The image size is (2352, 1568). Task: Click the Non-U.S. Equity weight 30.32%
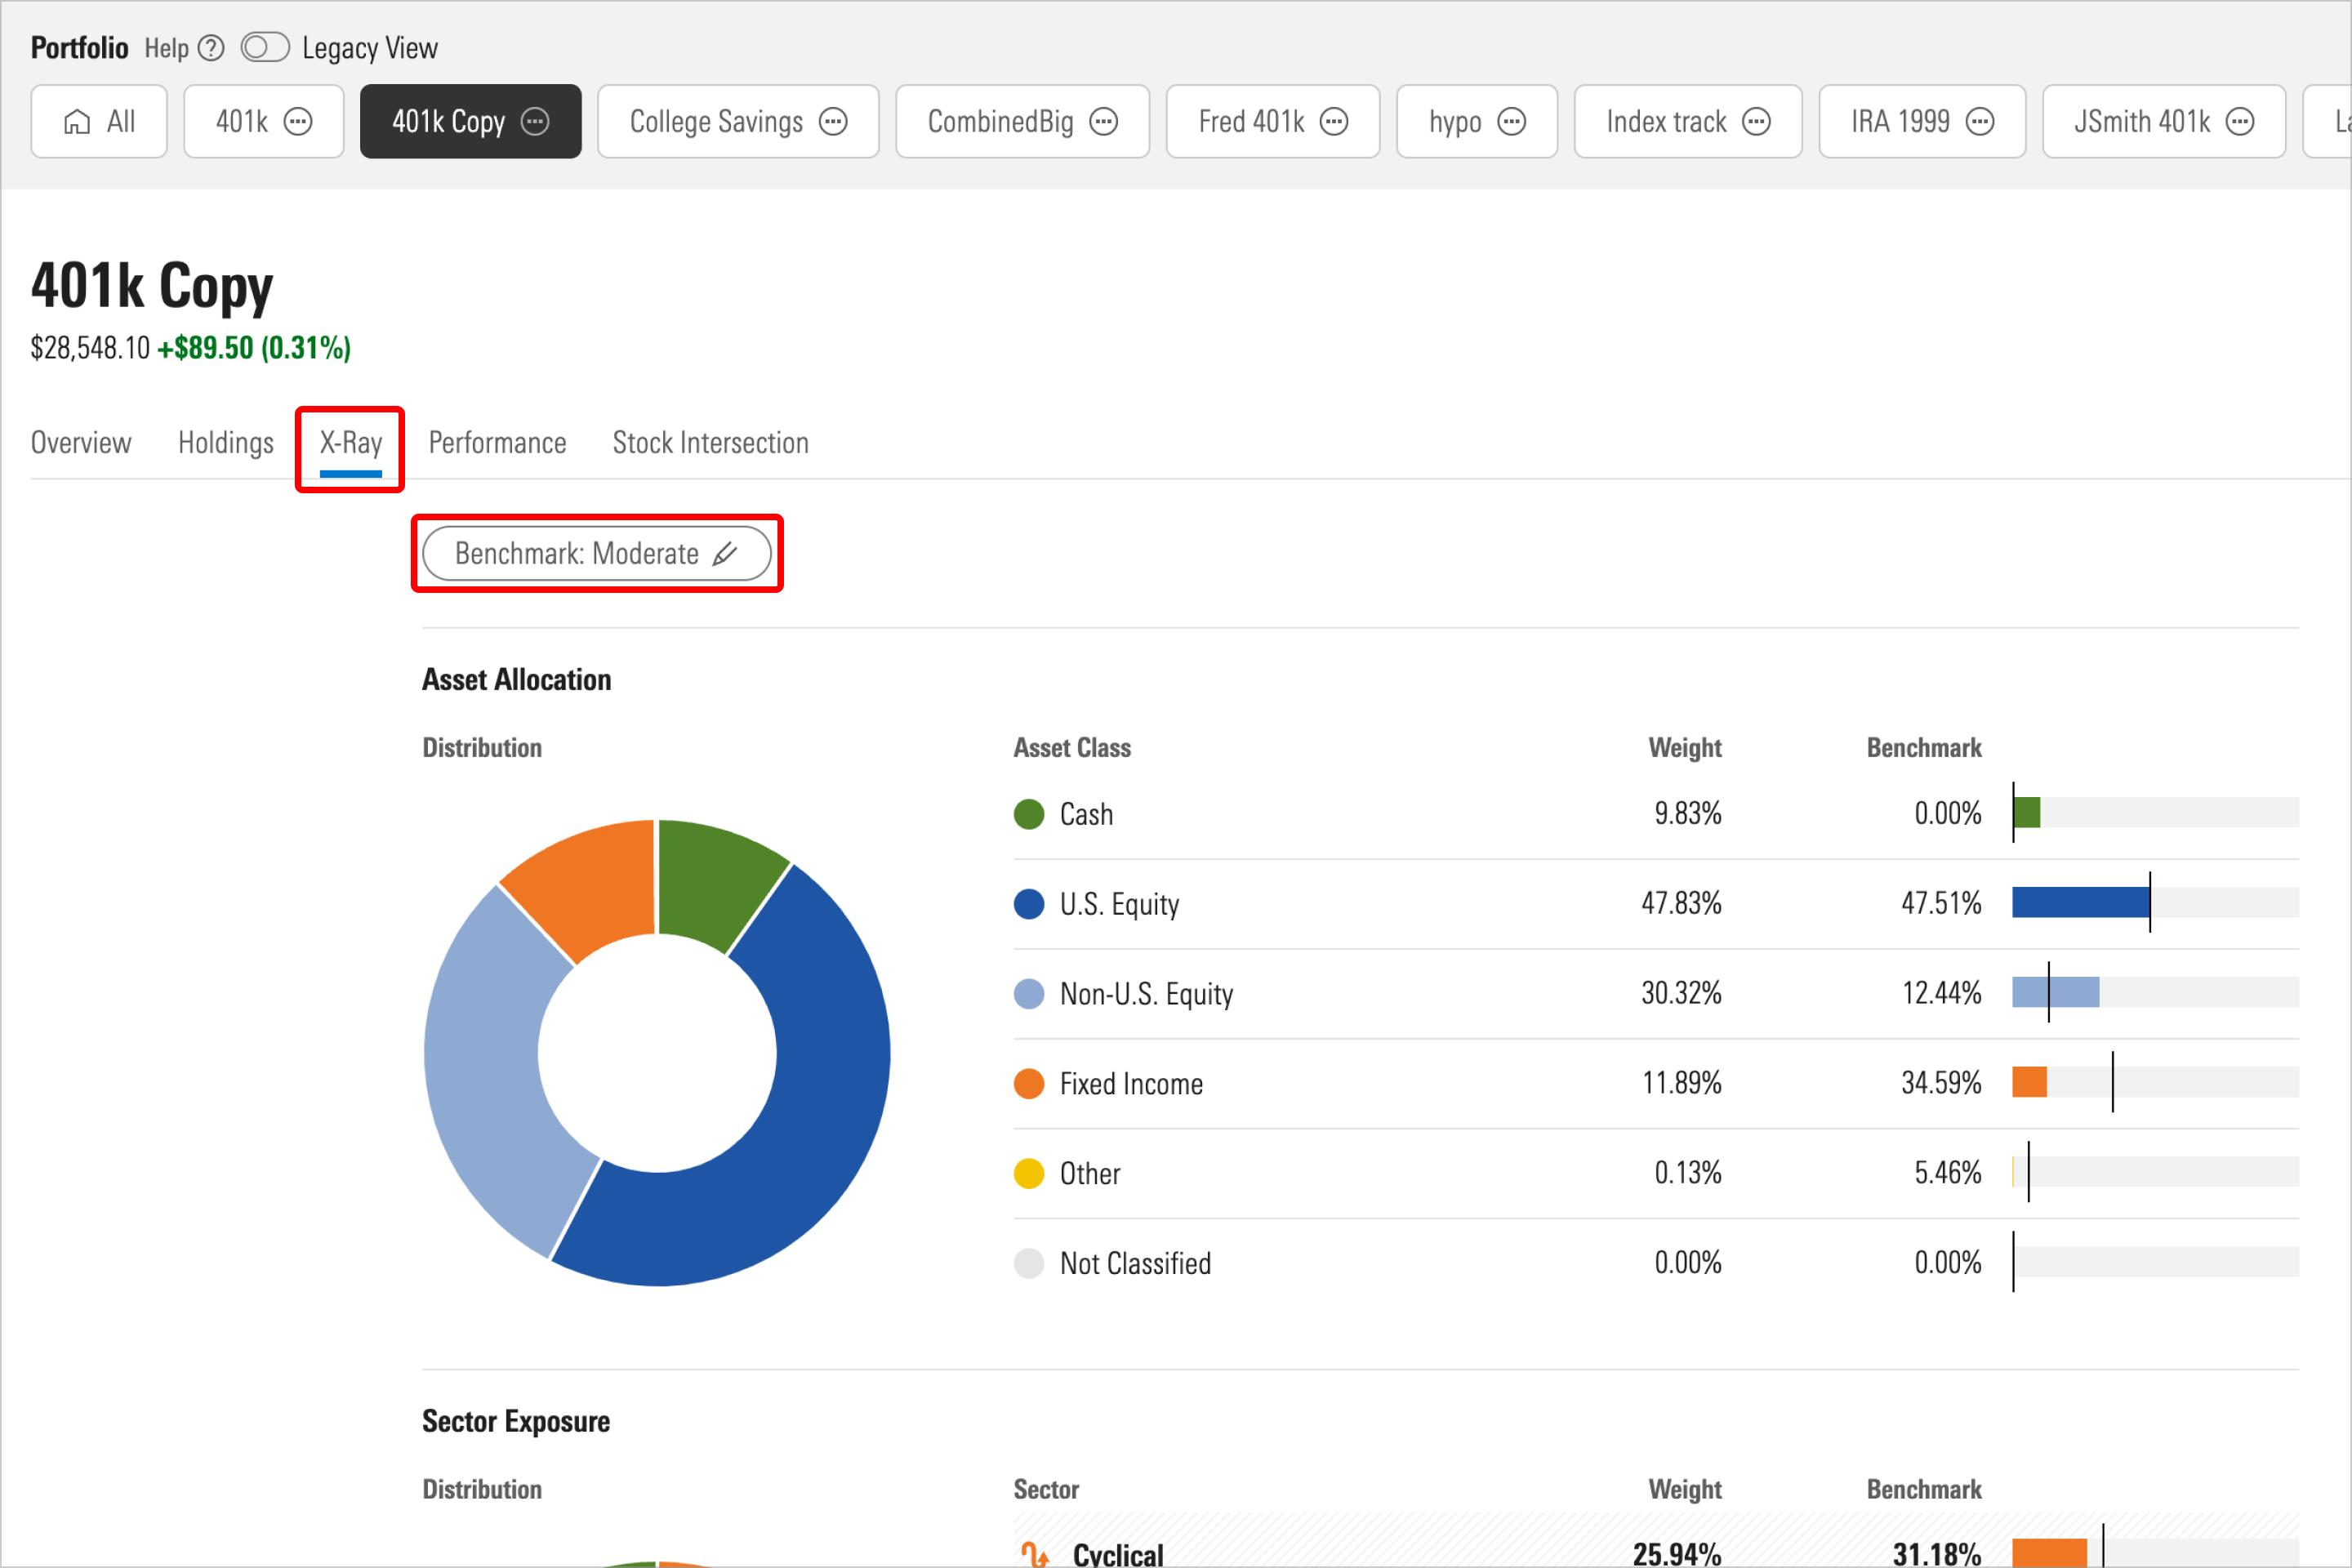click(1681, 994)
